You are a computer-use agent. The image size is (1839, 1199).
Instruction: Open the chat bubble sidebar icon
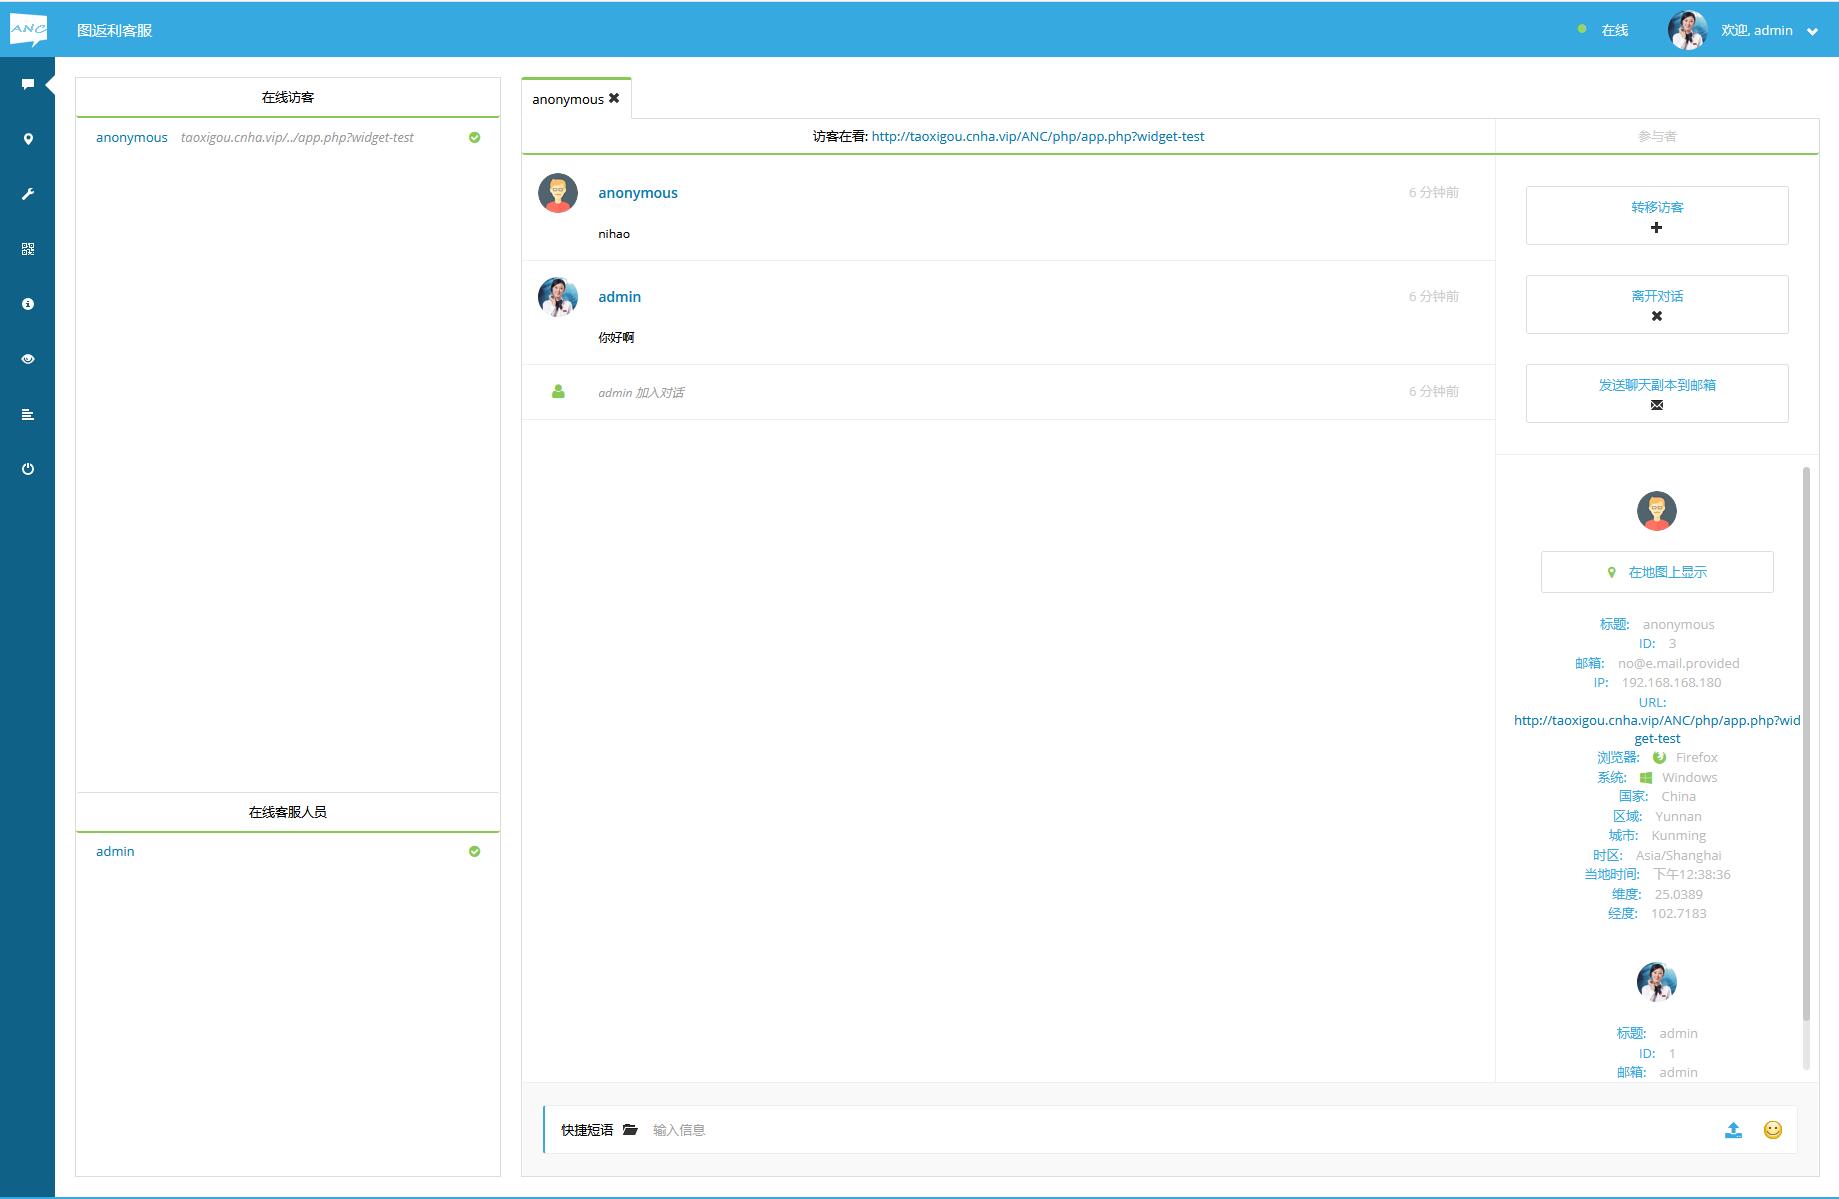coord(28,84)
